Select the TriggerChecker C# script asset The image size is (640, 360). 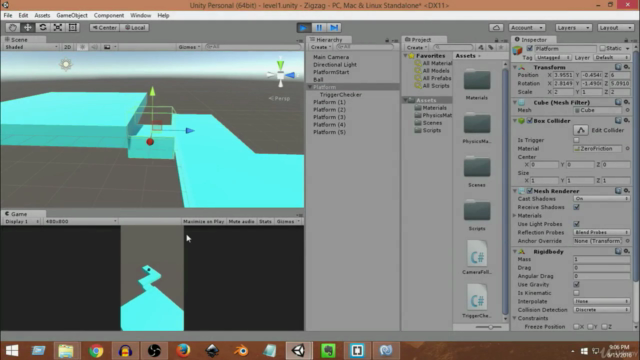click(x=477, y=298)
